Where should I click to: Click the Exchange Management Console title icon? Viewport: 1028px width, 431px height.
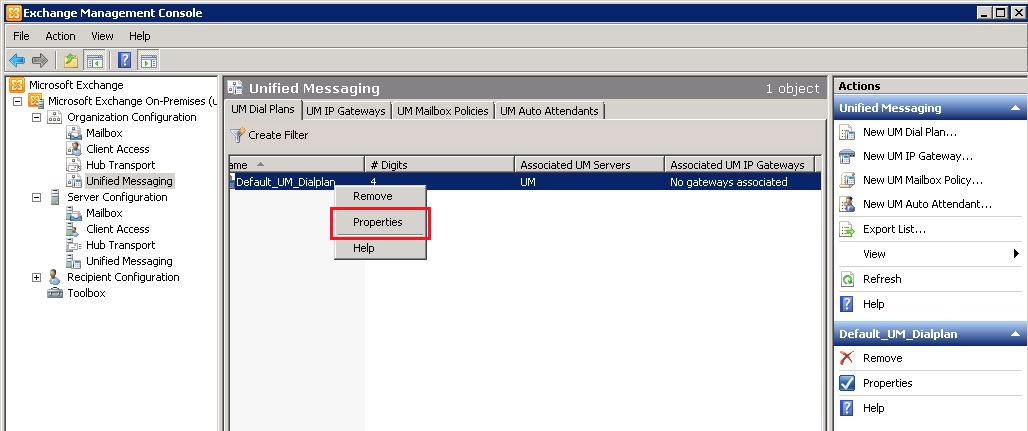point(13,12)
